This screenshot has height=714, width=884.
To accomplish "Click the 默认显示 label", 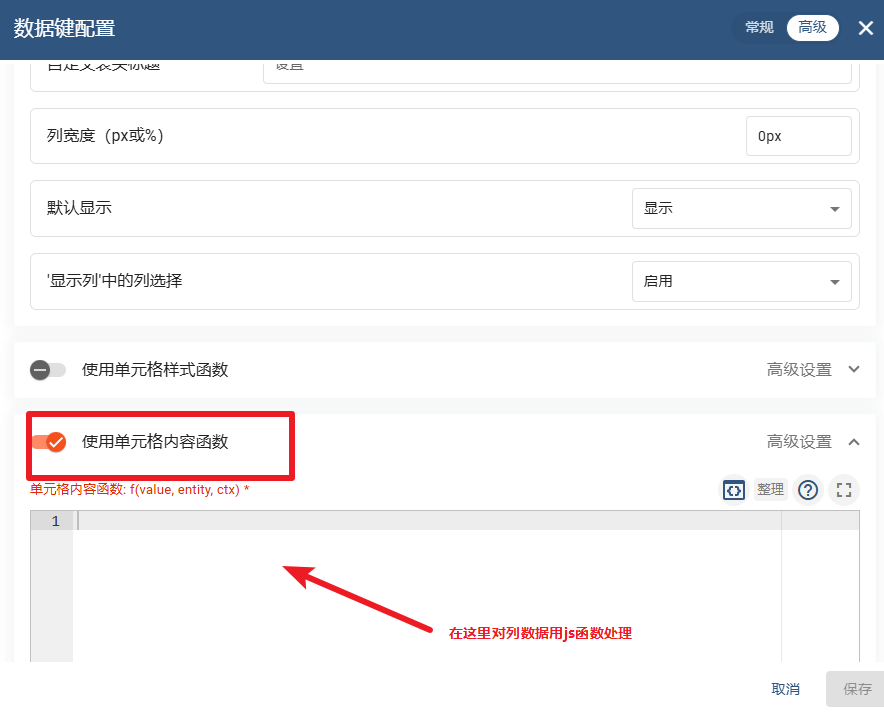I will [x=79, y=208].
